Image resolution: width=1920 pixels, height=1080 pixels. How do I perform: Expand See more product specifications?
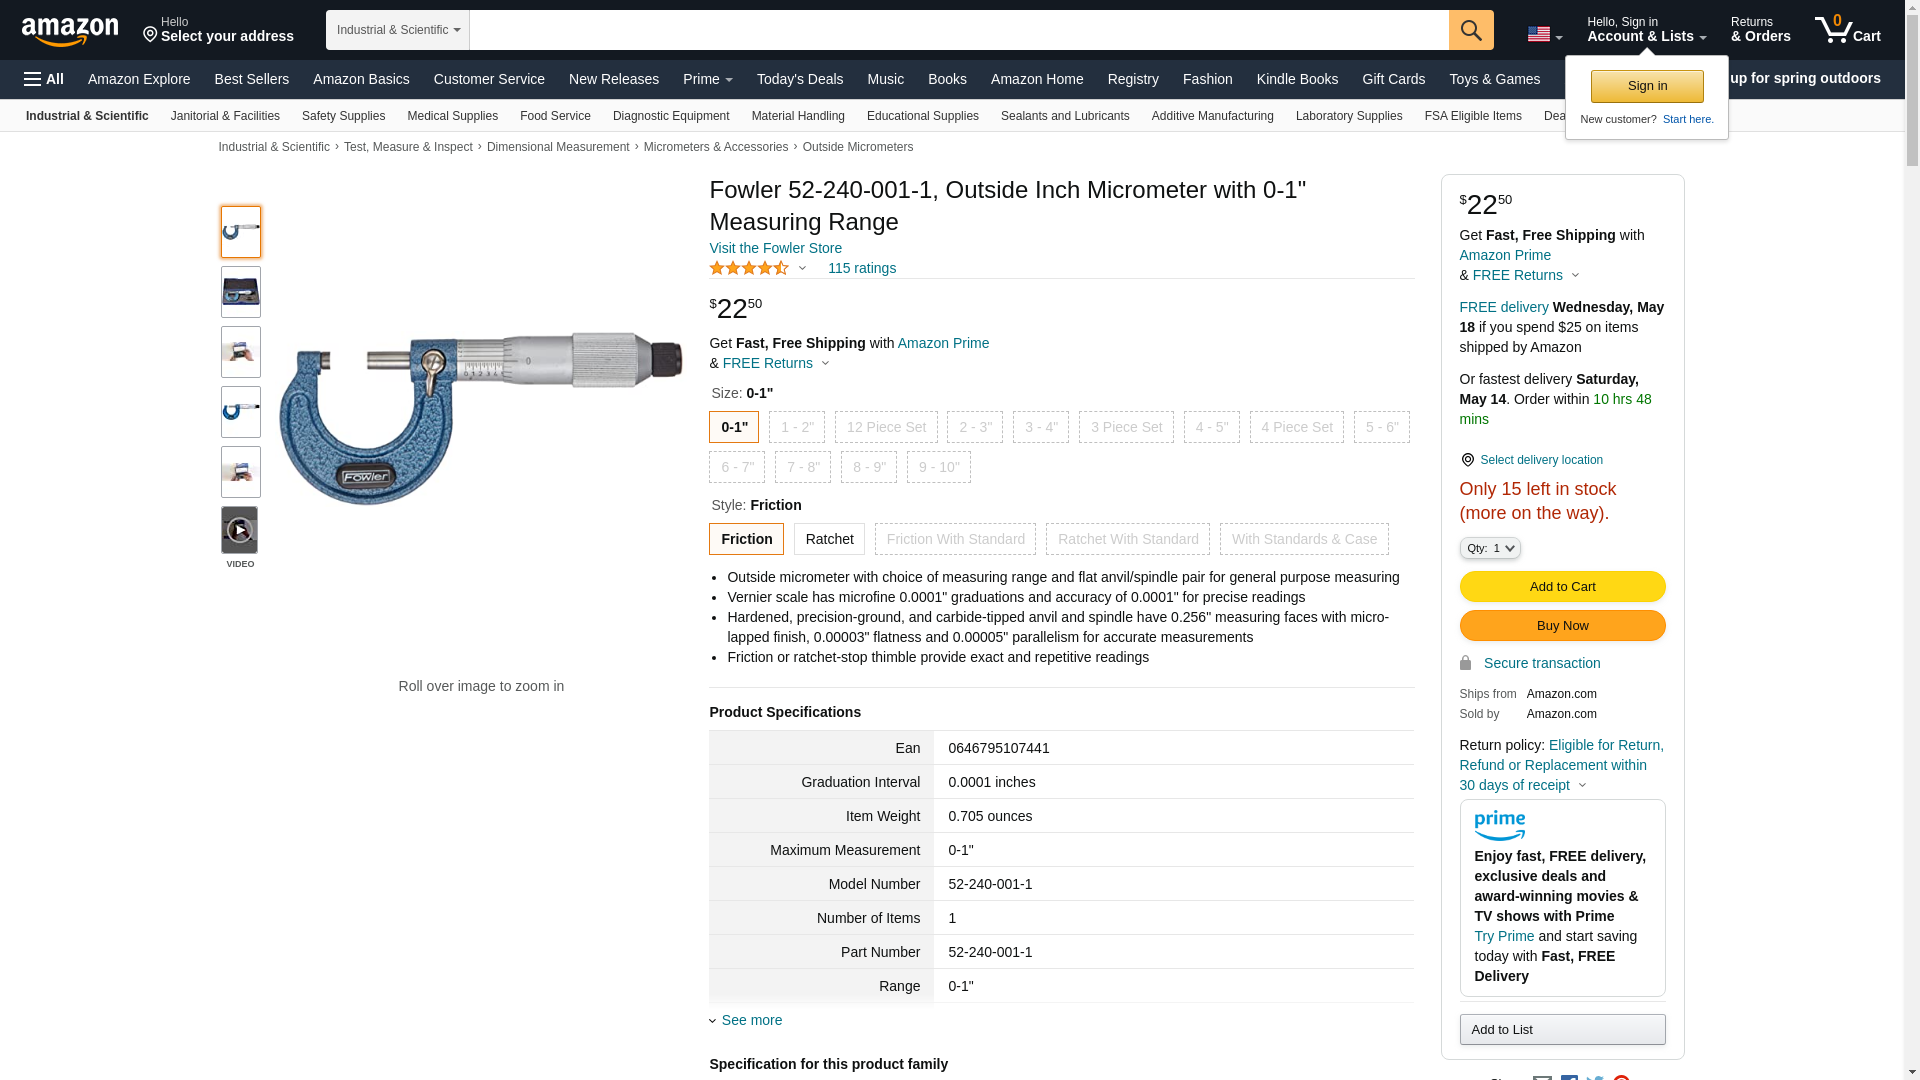click(751, 1020)
